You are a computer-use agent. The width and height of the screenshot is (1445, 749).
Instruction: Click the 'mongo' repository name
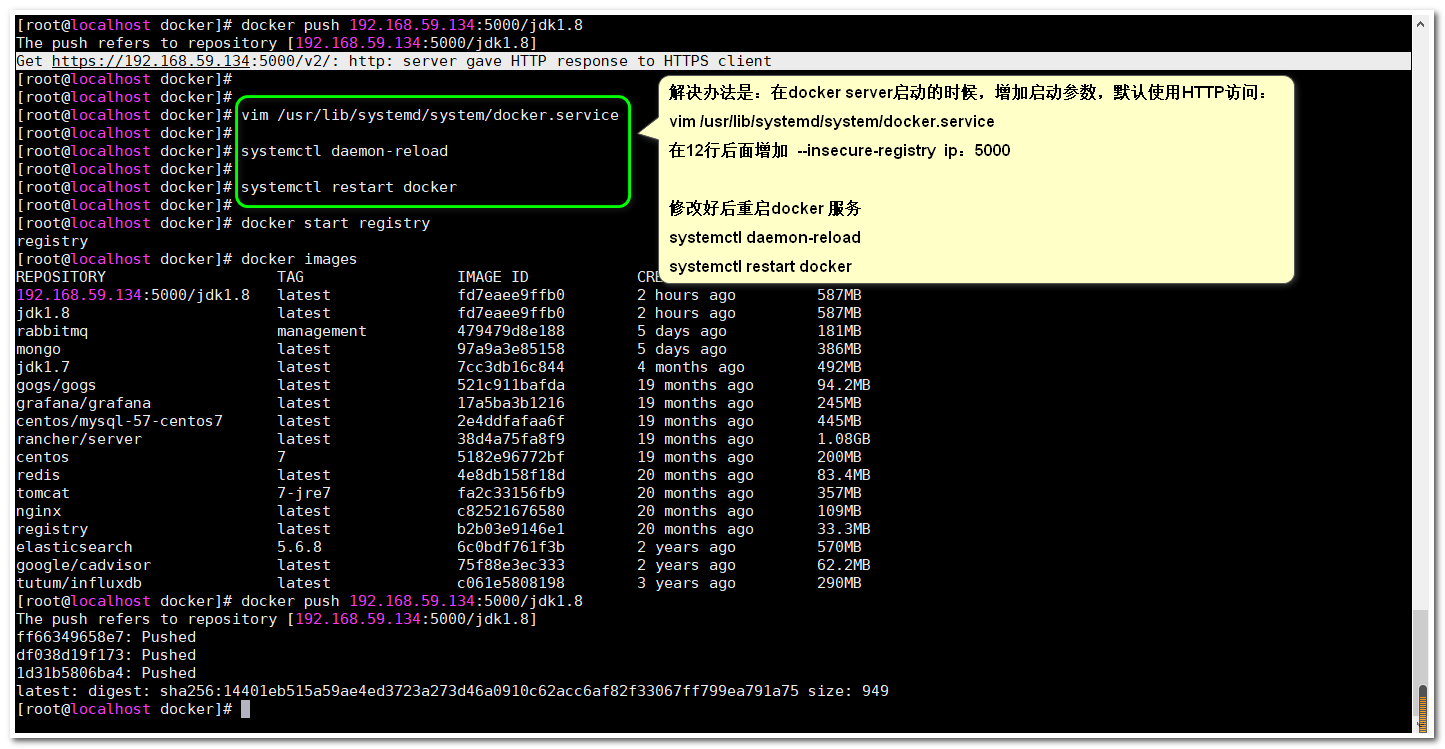pos(39,349)
